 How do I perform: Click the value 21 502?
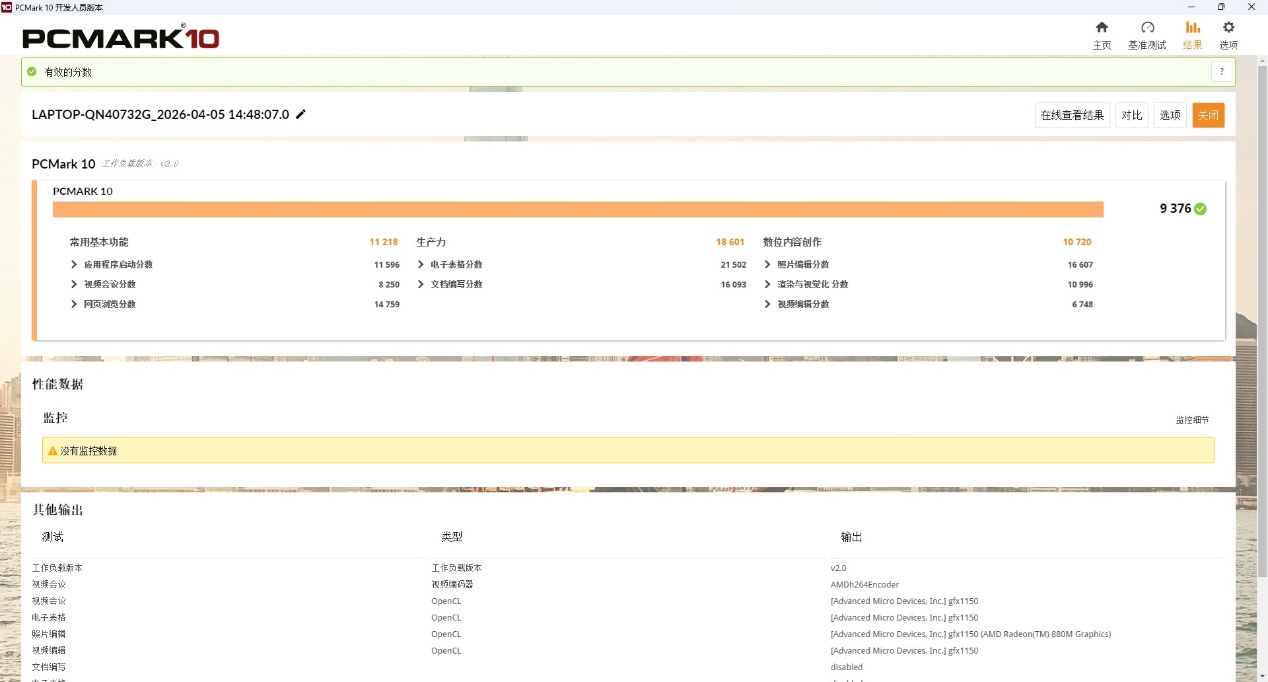click(x=733, y=264)
